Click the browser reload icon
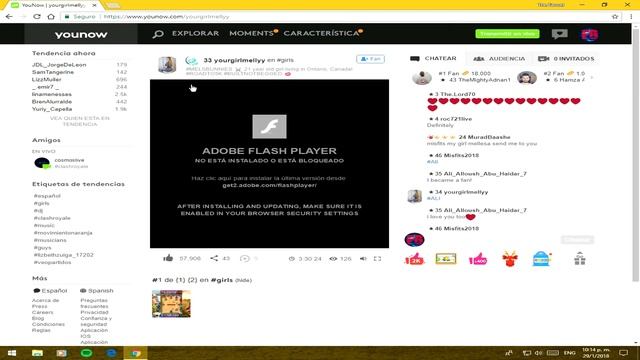Screen dimensions: 640x360 click(x=37, y=17)
